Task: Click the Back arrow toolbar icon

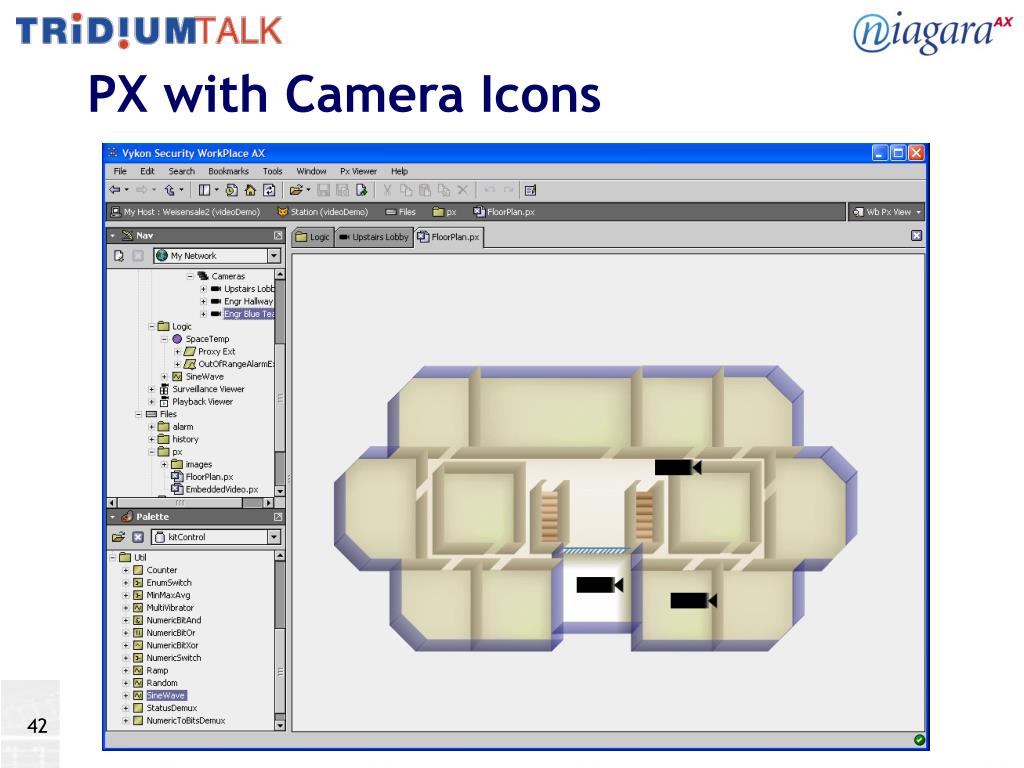Action: point(115,190)
